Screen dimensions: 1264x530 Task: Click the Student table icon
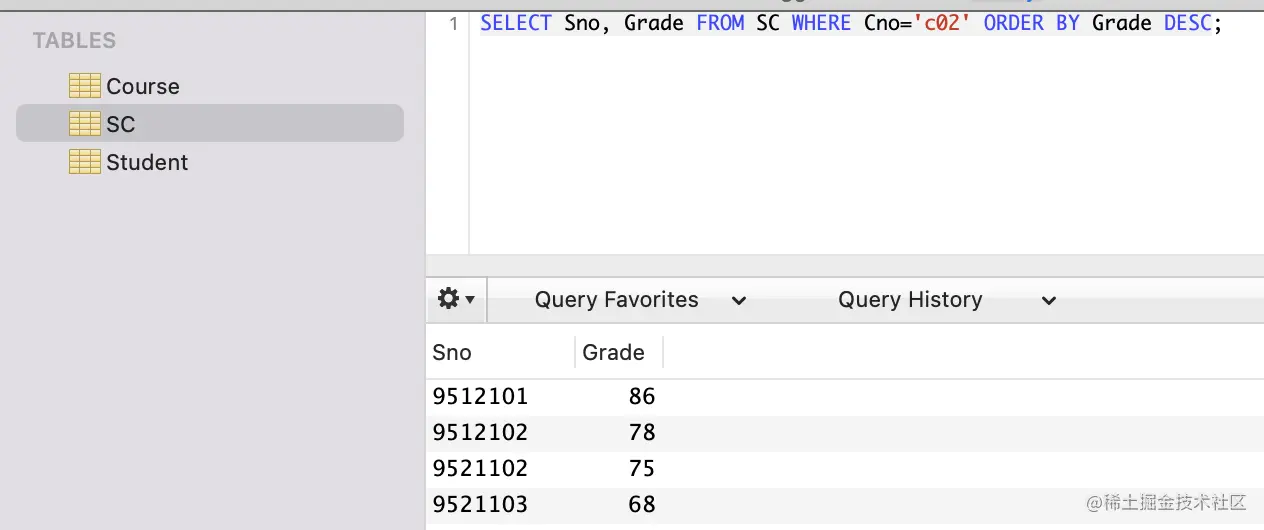click(x=84, y=162)
